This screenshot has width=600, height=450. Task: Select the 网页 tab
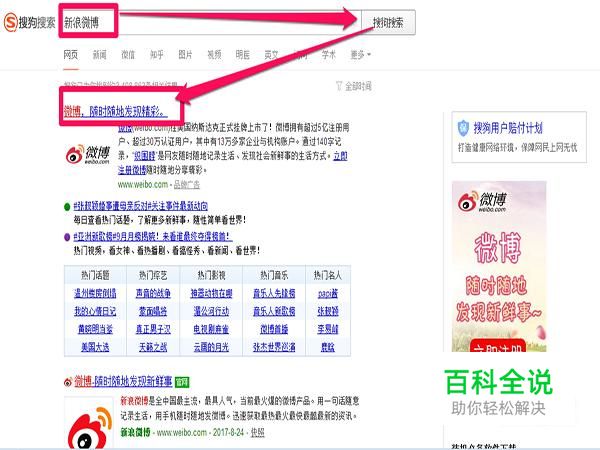(71, 55)
